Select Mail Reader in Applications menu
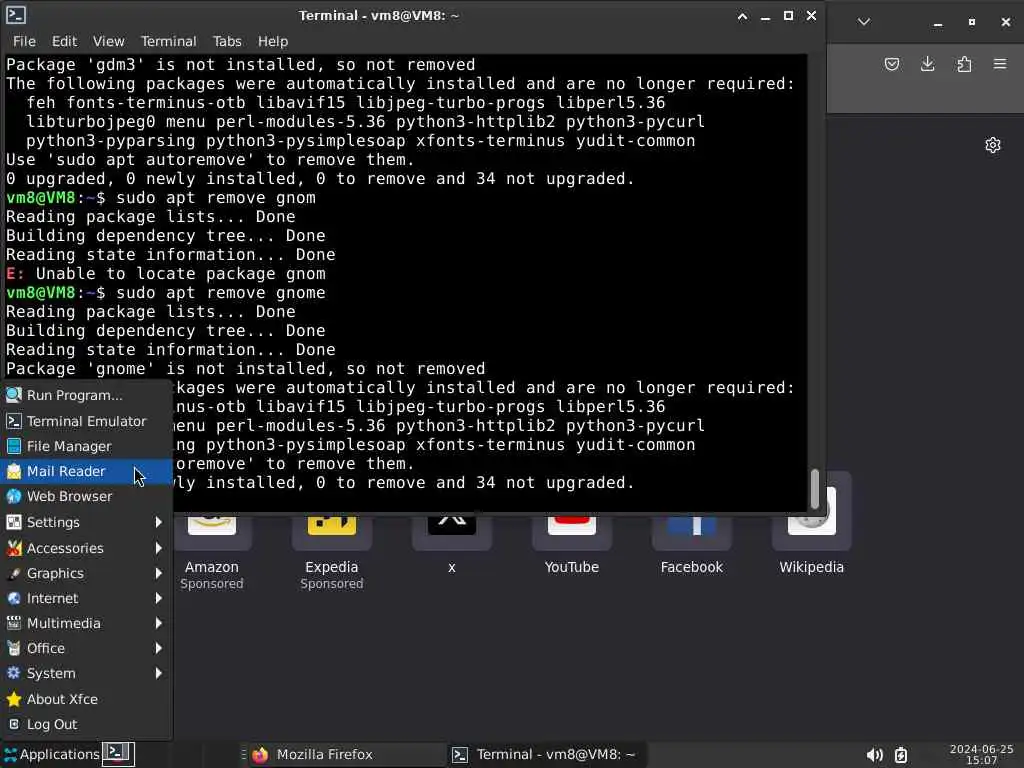 coord(86,472)
